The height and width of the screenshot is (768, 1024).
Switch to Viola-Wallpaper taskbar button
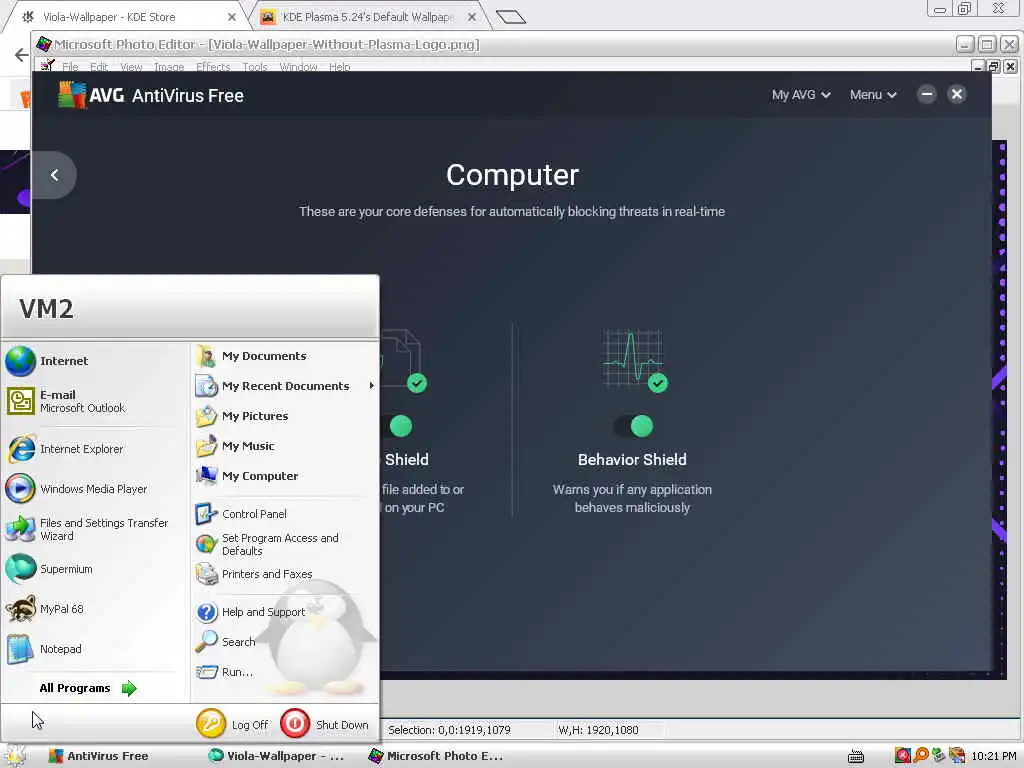click(x=276, y=756)
